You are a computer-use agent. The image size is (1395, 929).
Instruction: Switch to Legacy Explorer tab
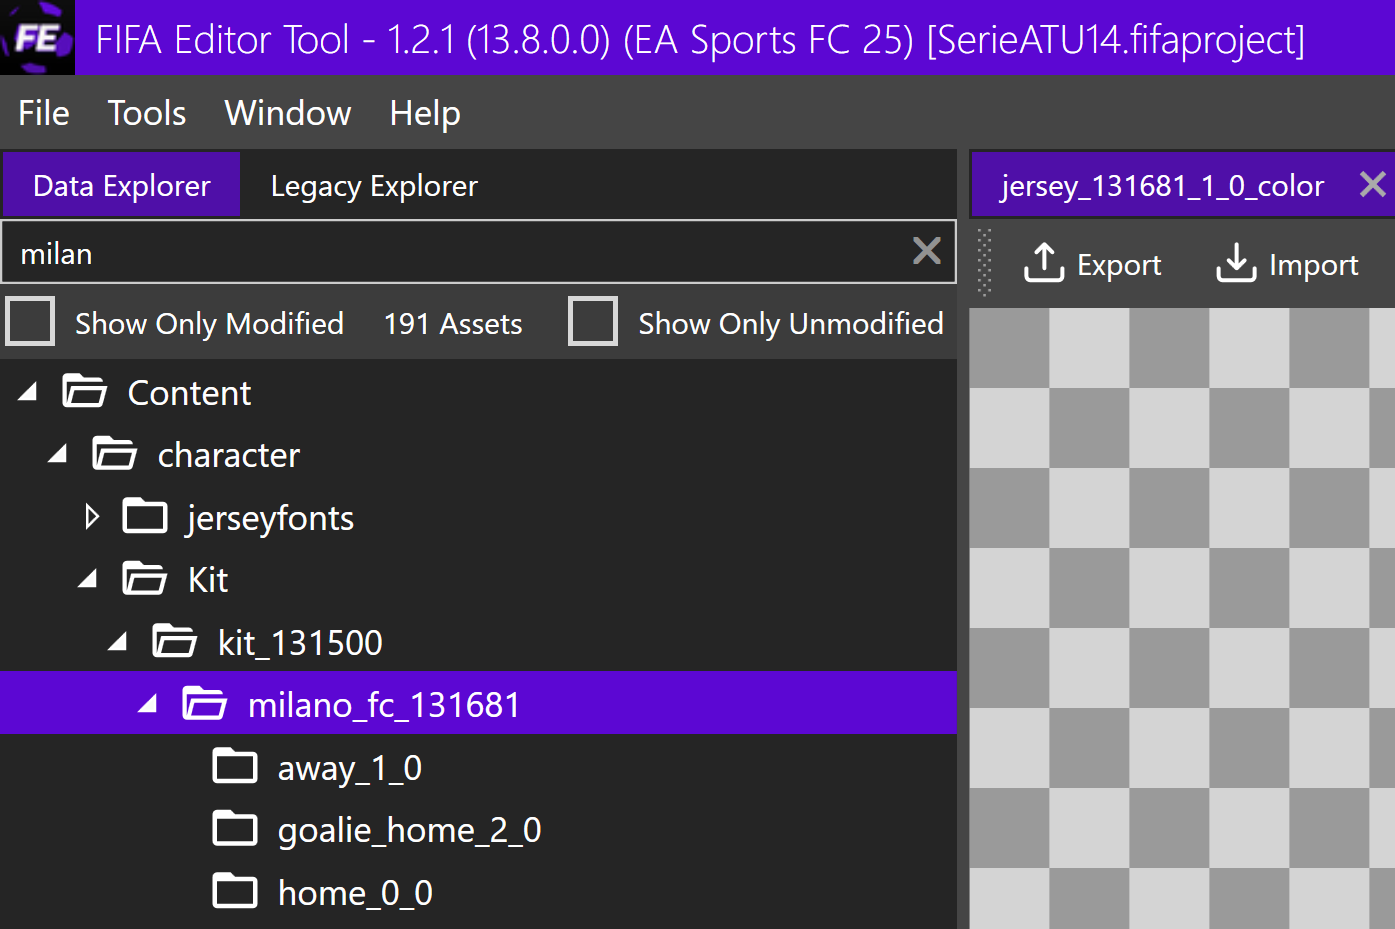click(x=374, y=186)
